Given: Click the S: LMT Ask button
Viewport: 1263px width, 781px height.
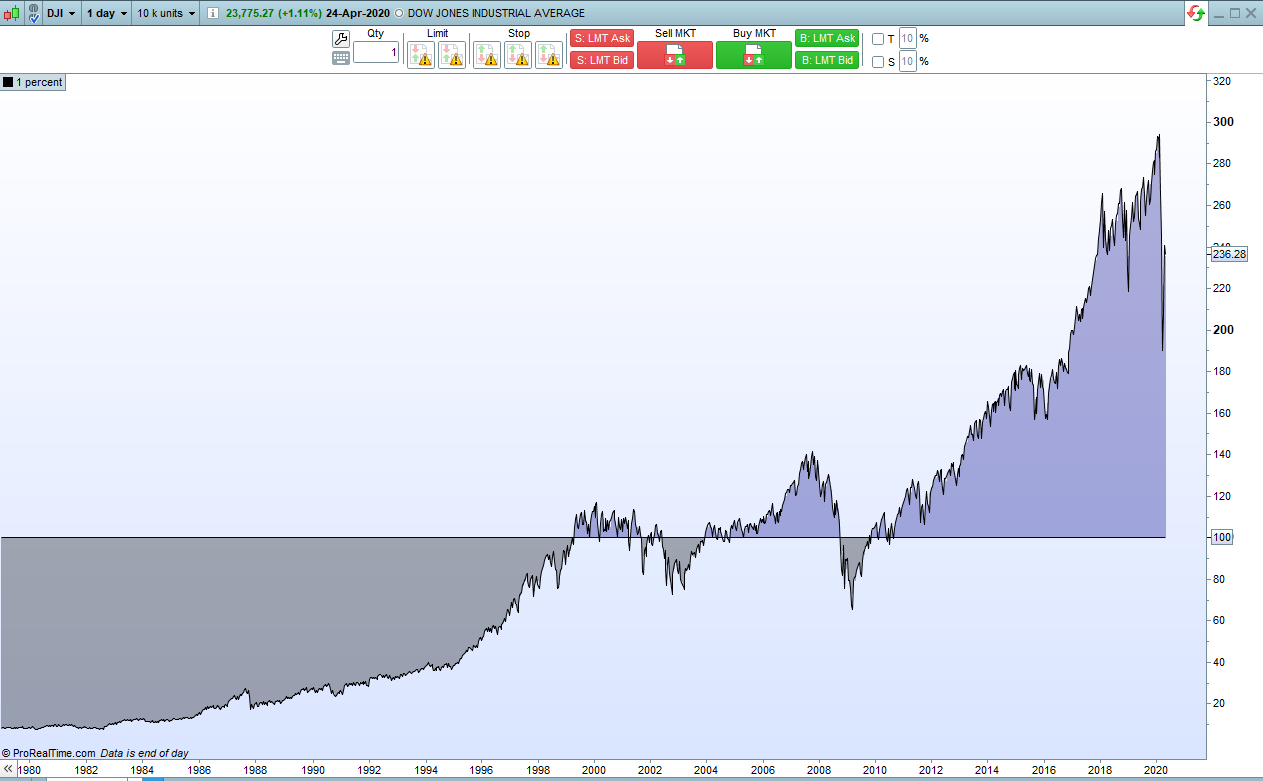Looking at the screenshot, I should click(602, 38).
